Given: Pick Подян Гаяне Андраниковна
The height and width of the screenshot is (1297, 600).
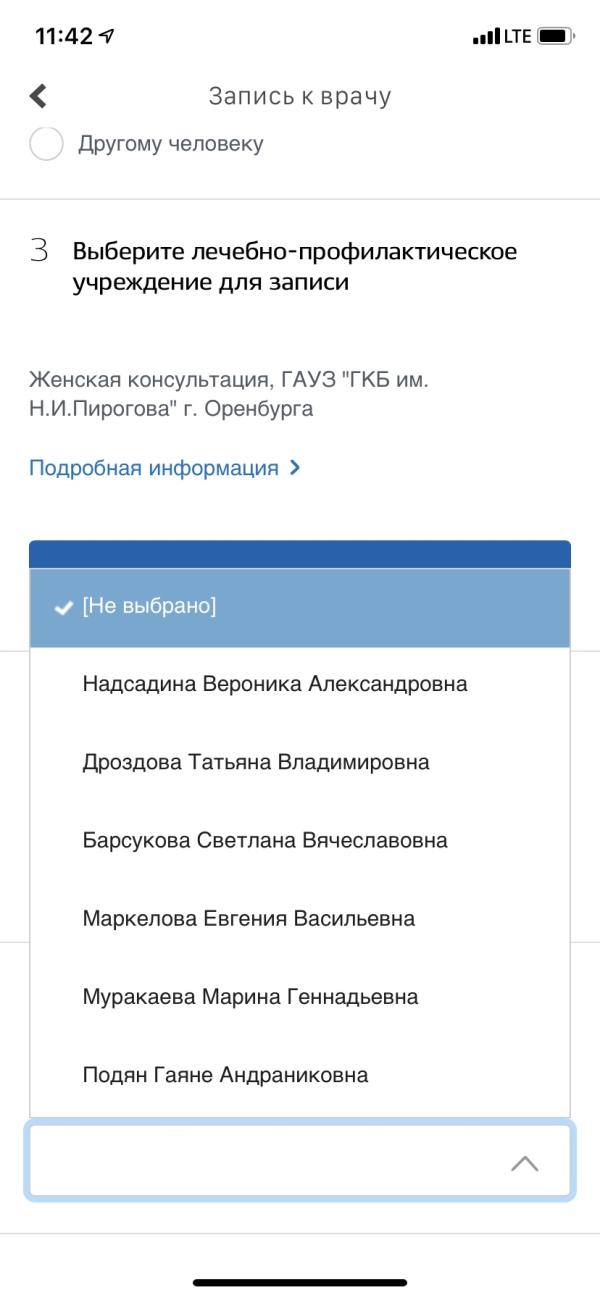Looking at the screenshot, I should 300,1075.
